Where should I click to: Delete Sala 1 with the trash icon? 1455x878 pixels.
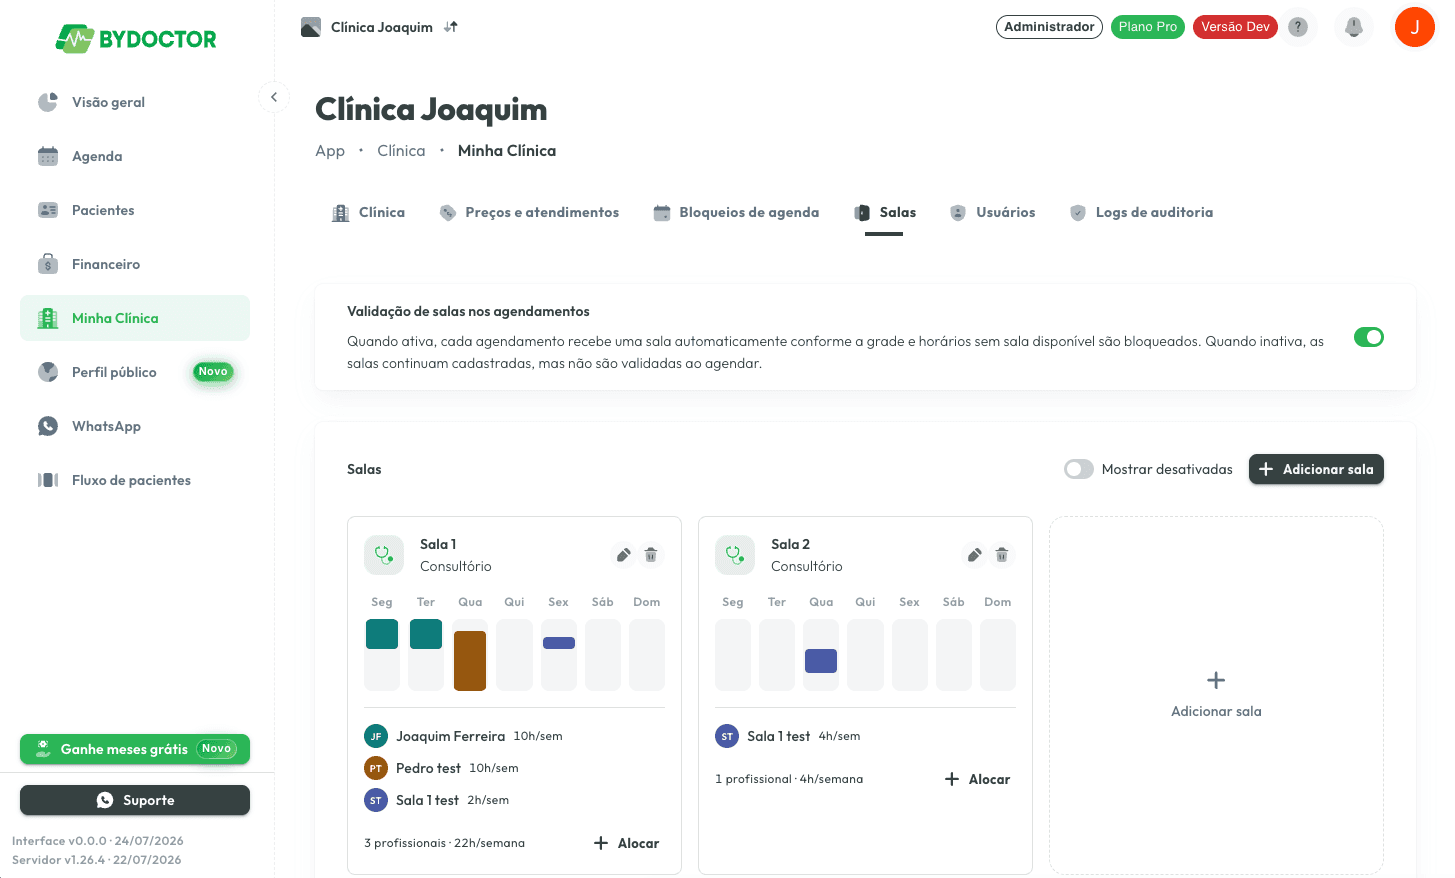click(651, 555)
